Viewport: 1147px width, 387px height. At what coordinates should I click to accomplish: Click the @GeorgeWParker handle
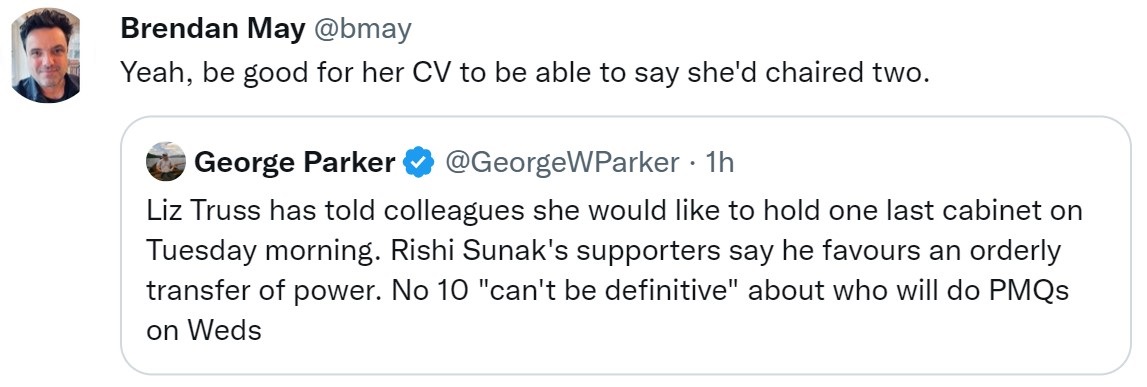562,162
